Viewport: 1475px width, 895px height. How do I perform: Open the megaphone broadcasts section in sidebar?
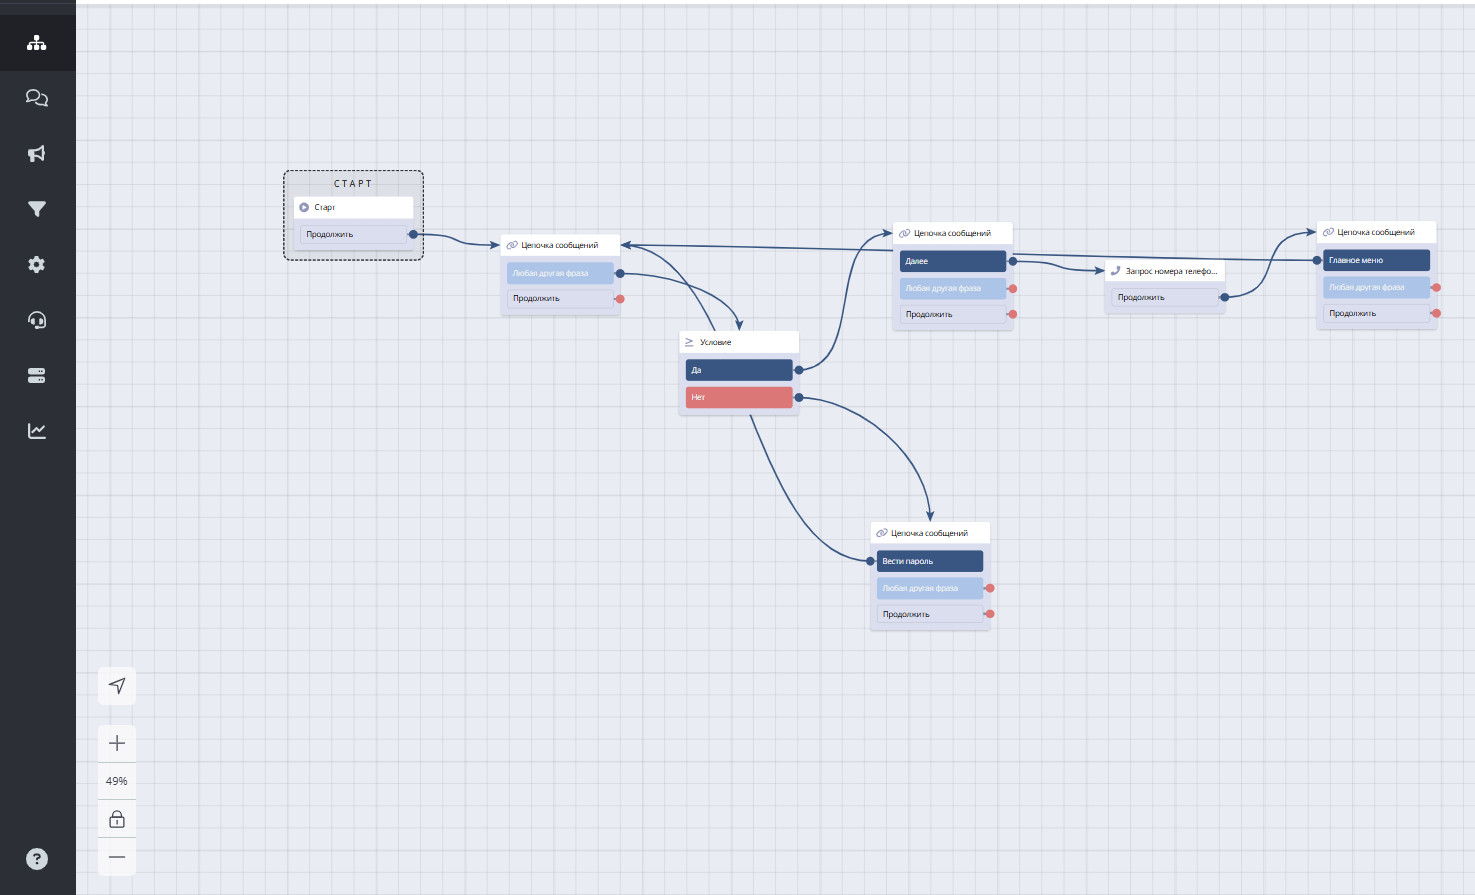pos(37,154)
